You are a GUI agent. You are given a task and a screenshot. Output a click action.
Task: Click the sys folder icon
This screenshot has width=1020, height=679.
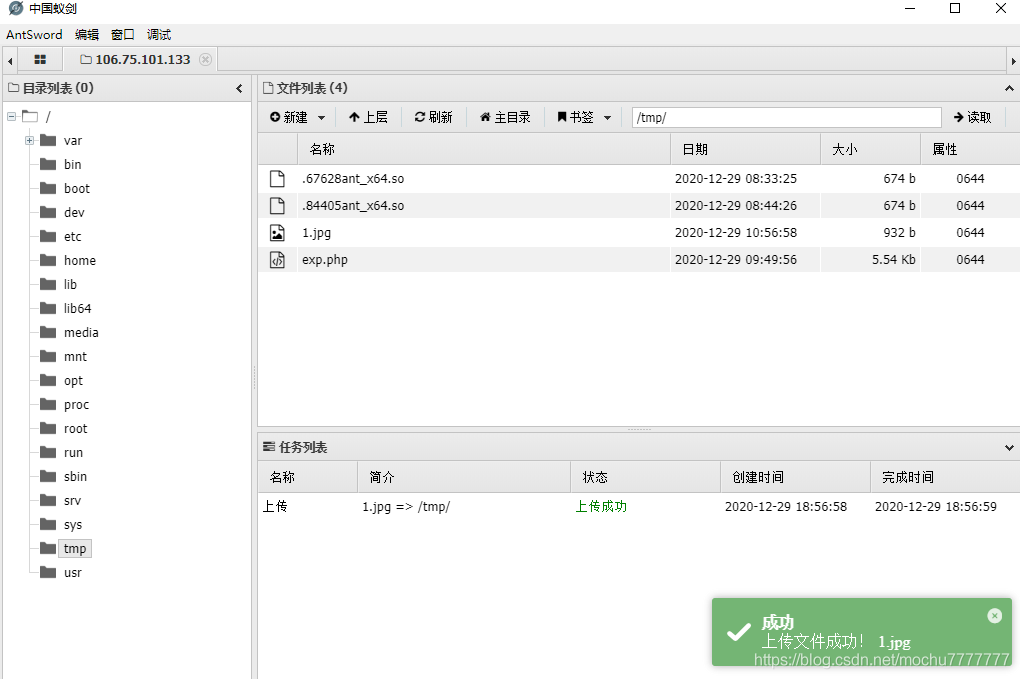tap(48, 525)
